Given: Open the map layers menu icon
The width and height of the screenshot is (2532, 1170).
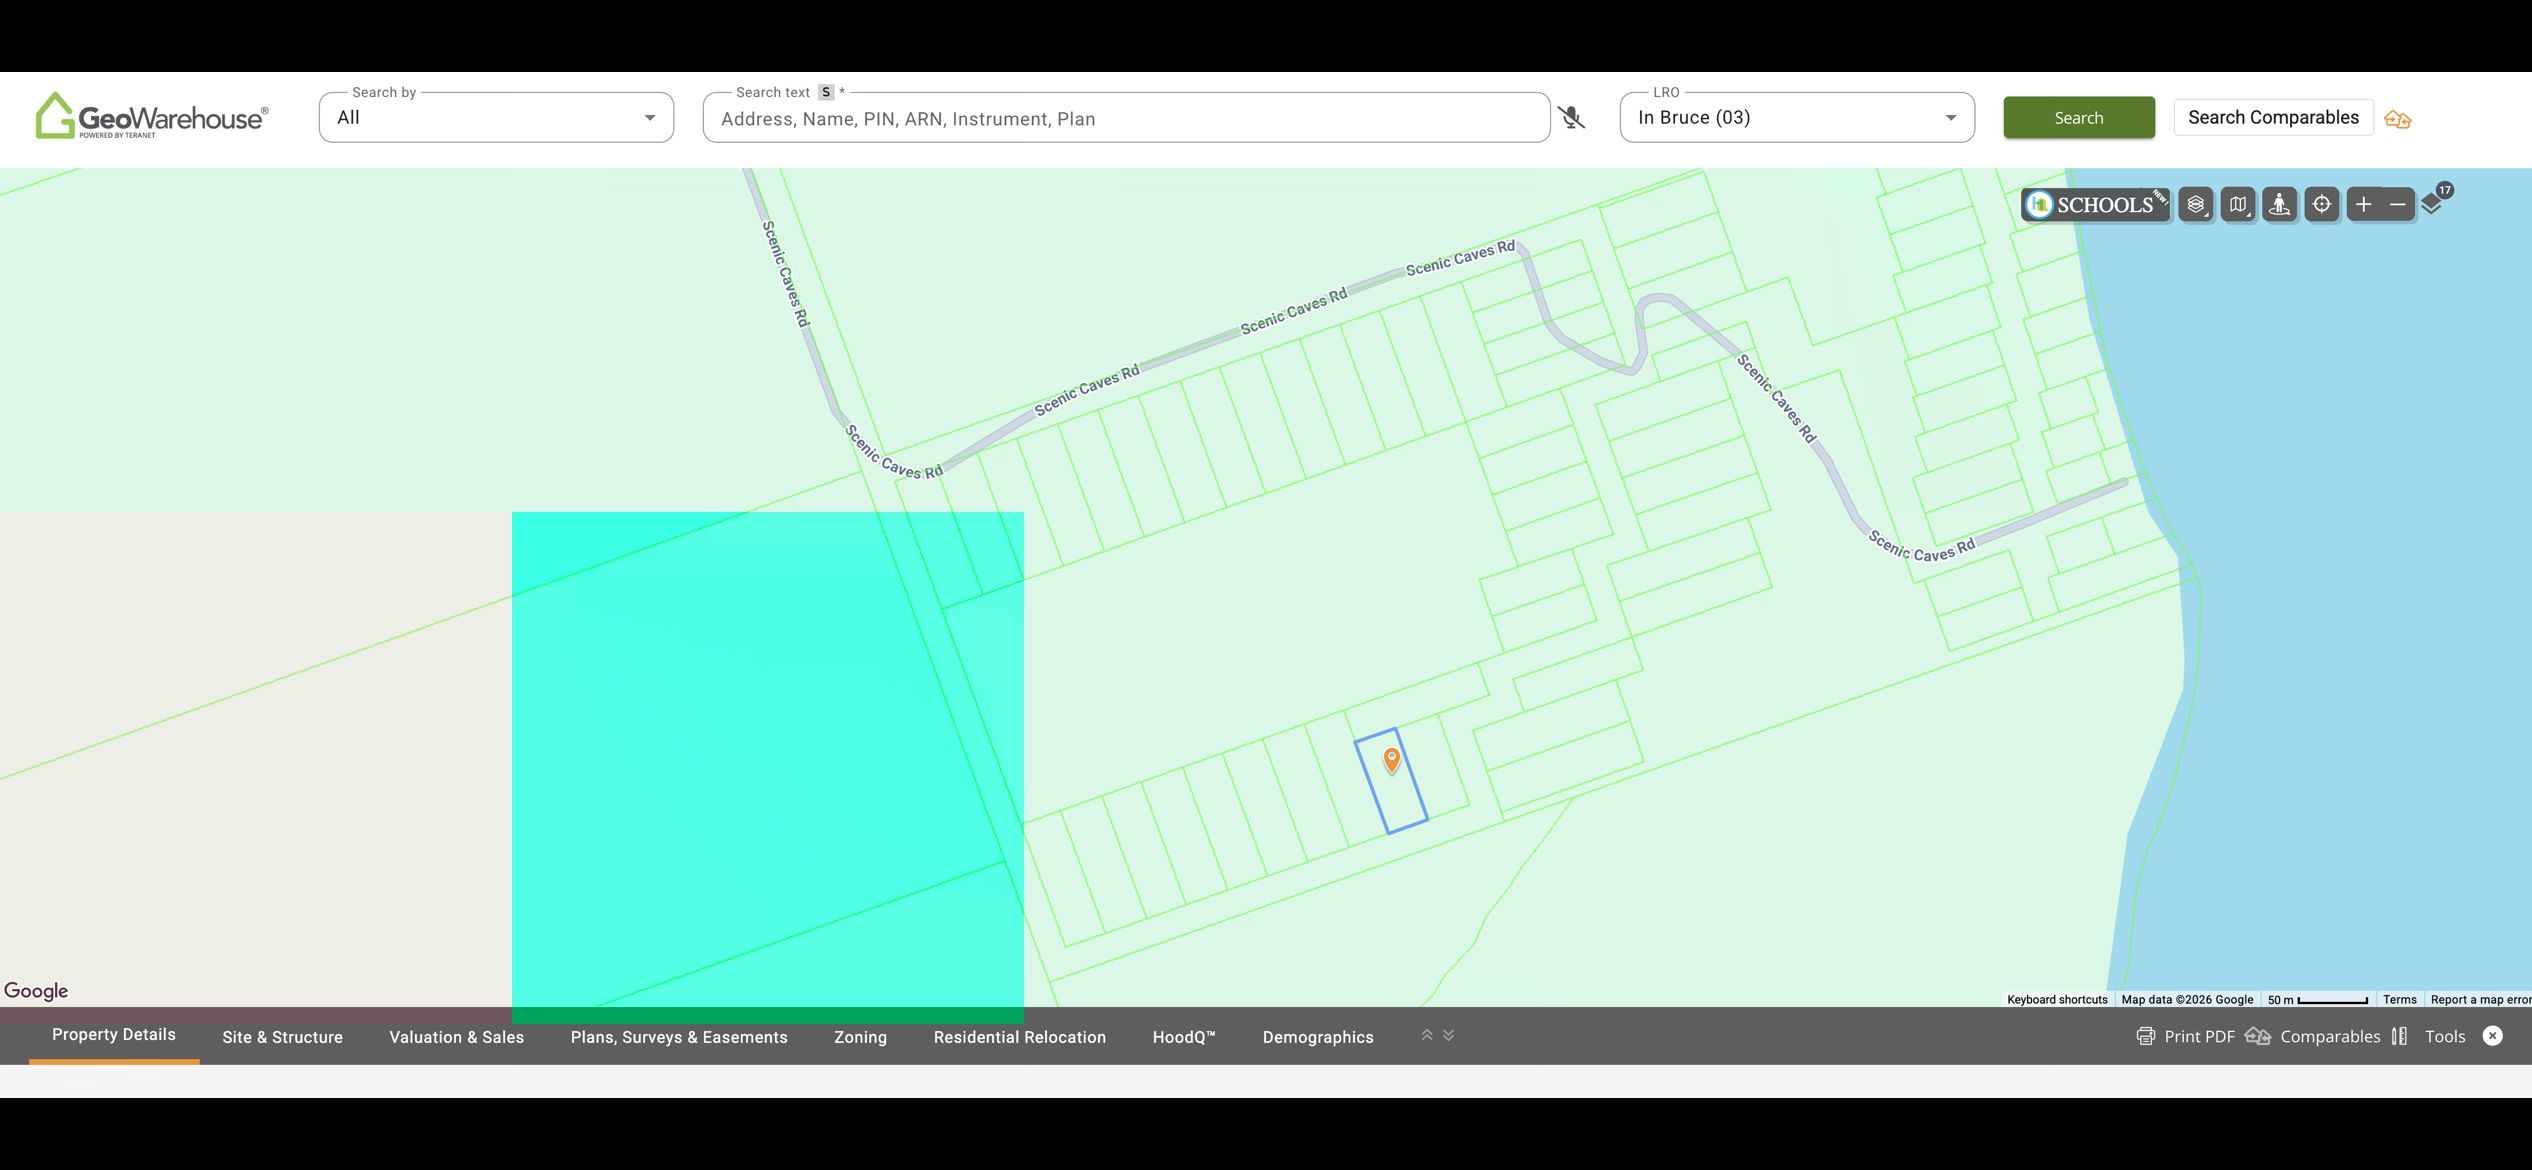Looking at the screenshot, I should point(2196,205).
